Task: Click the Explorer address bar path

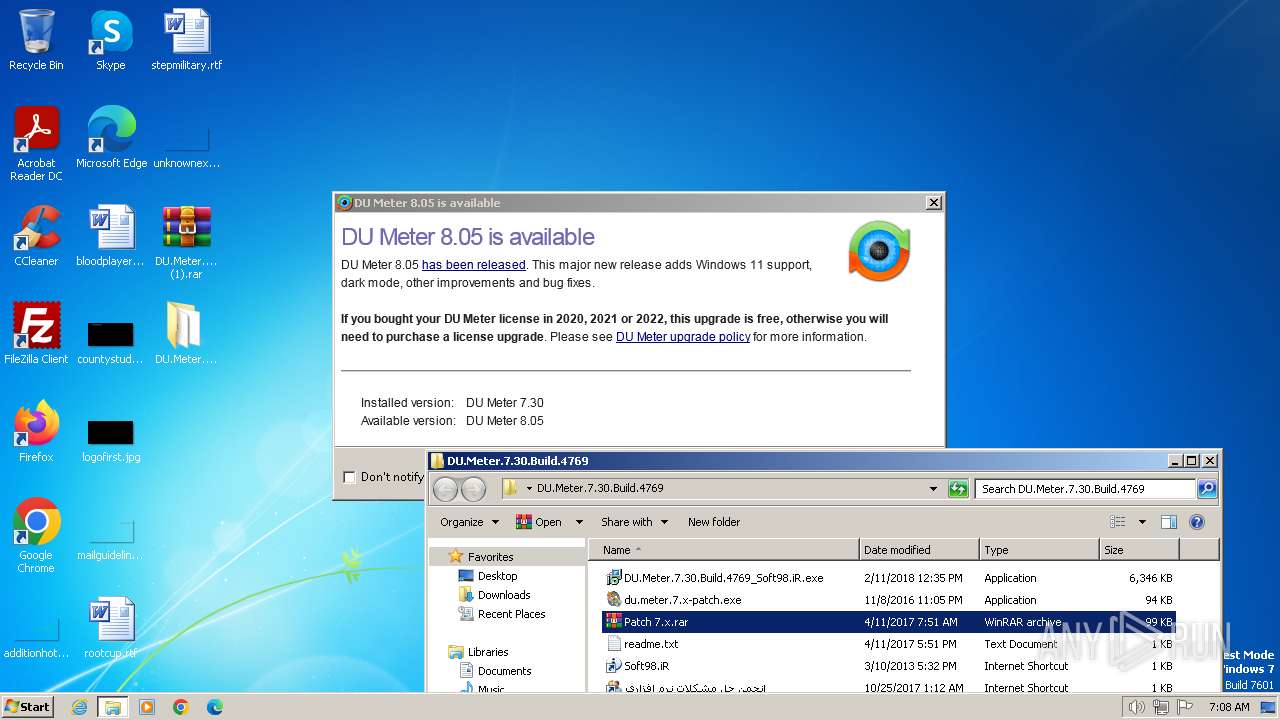Action: (720, 489)
